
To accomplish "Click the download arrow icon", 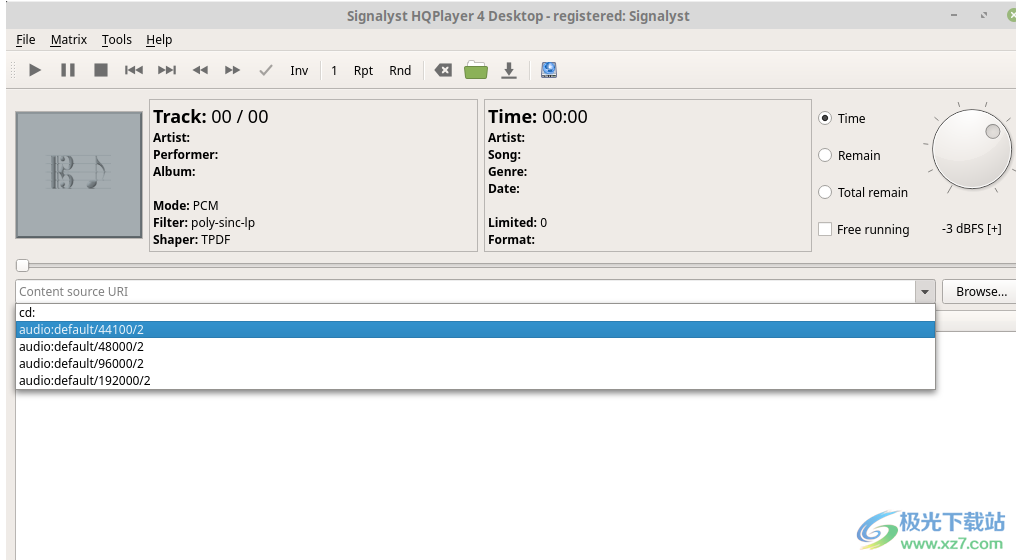I will [x=509, y=70].
